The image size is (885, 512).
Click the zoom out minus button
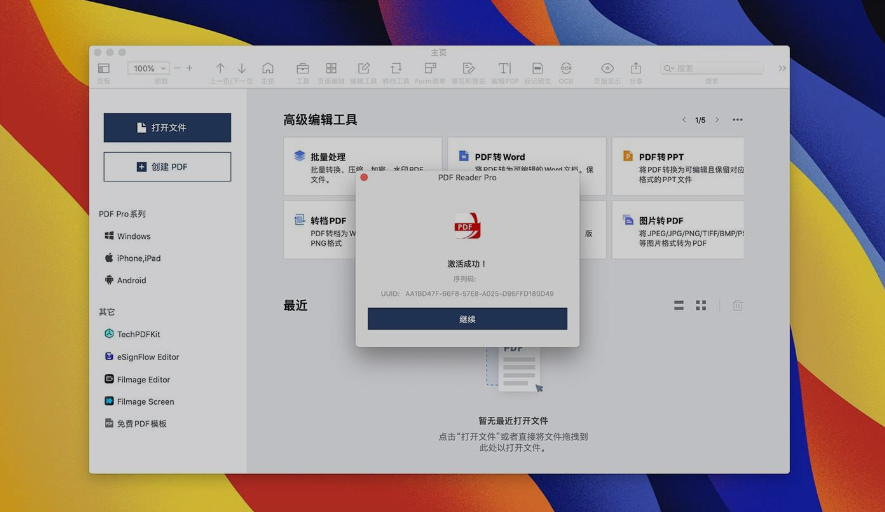tap(177, 68)
